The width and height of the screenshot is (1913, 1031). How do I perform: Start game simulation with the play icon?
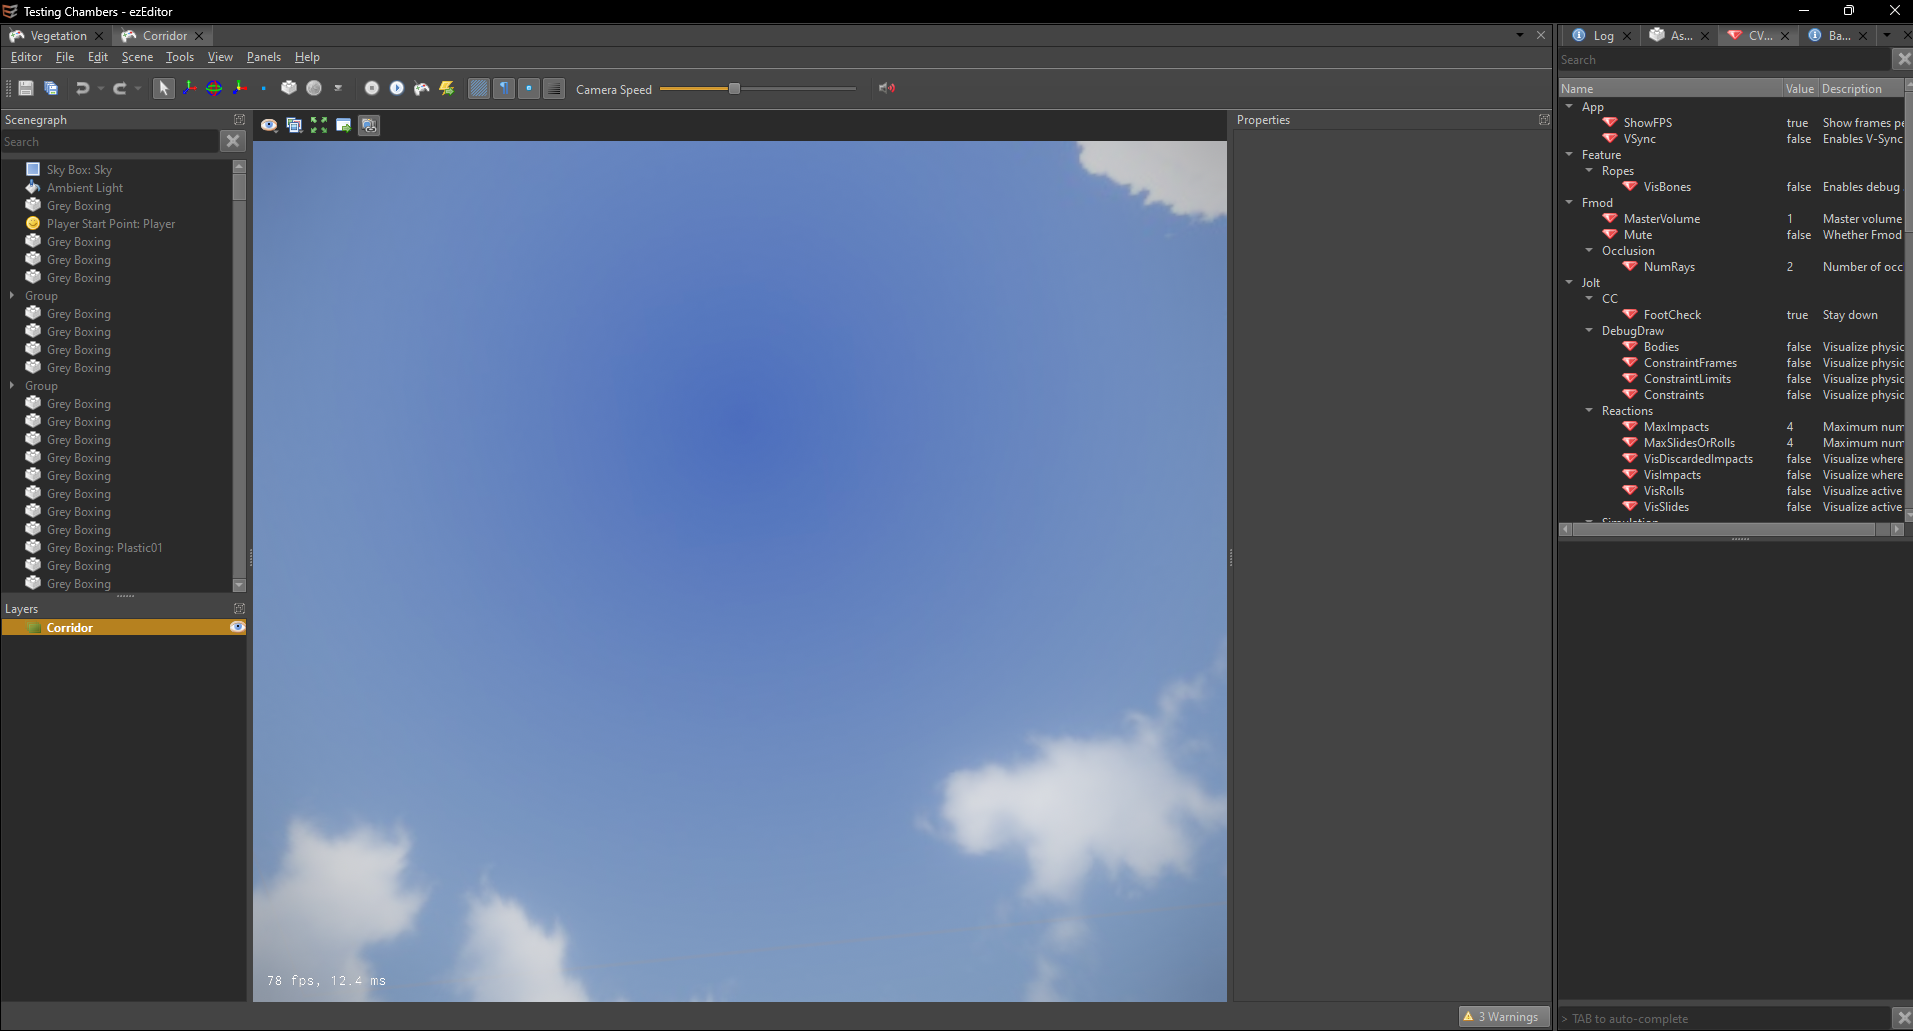(x=396, y=88)
